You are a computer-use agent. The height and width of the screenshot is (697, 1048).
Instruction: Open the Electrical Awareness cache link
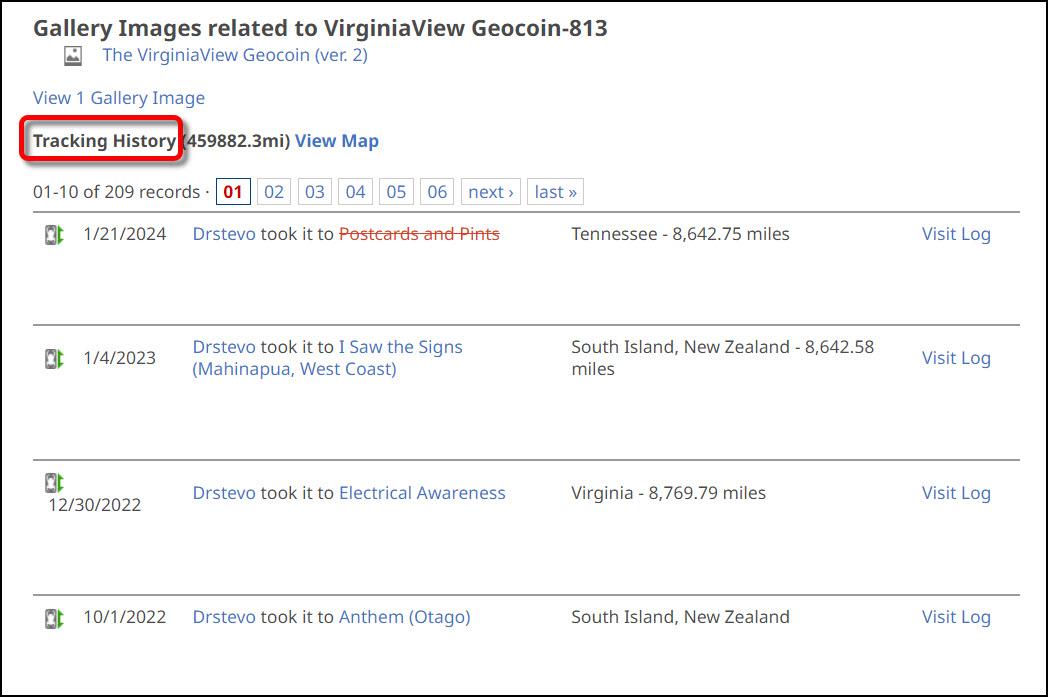point(422,493)
